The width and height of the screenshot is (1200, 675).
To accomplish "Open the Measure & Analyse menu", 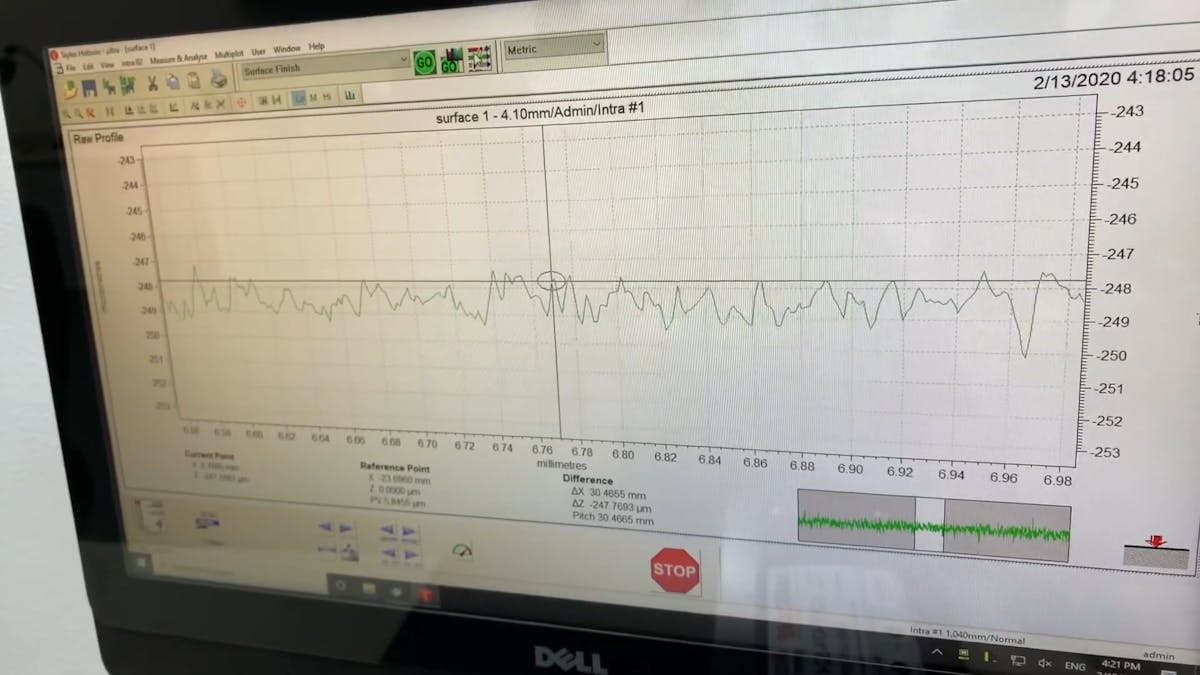I will click(x=177, y=55).
